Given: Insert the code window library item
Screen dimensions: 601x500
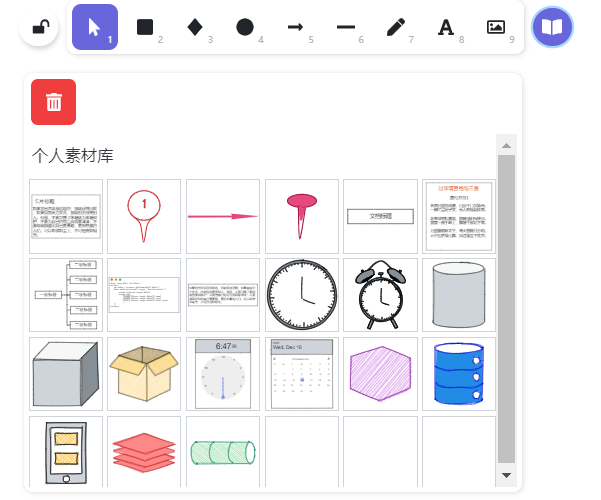Looking at the screenshot, I should 144,295.
